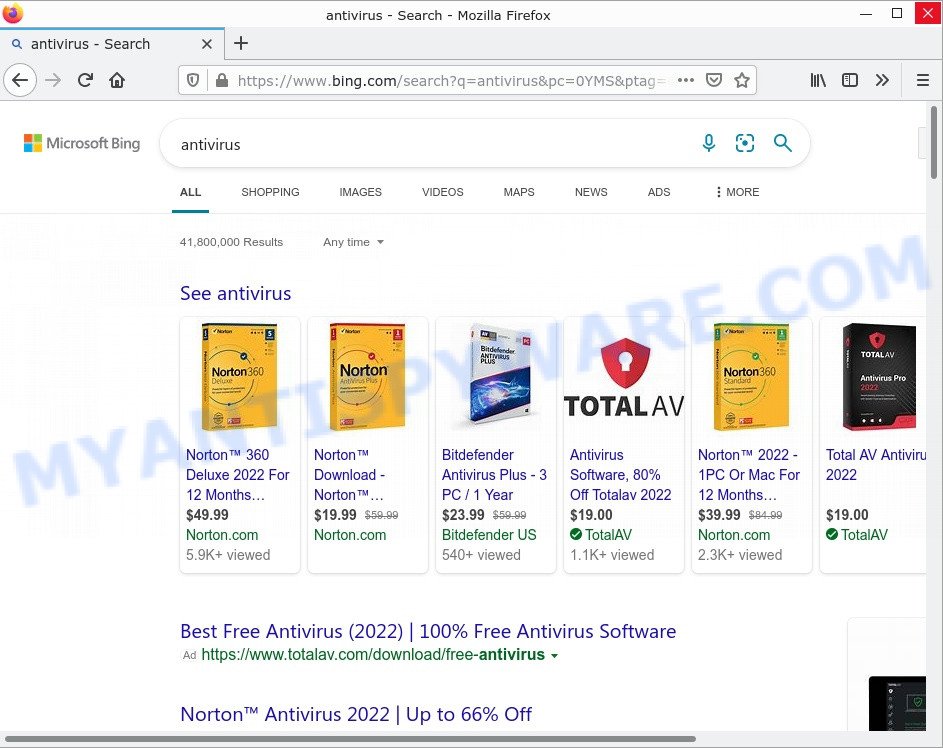943x748 pixels.
Task: Open Norton Antivirus 2022 66% Off result
Action: pyautogui.click(x=356, y=714)
